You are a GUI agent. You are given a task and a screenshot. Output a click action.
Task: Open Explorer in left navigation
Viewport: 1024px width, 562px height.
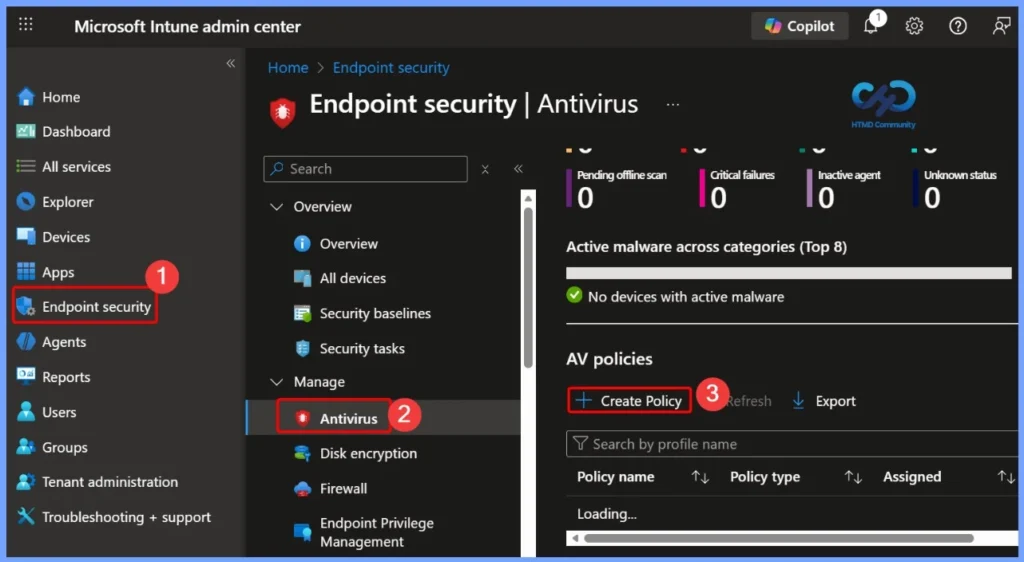[x=55, y=202]
